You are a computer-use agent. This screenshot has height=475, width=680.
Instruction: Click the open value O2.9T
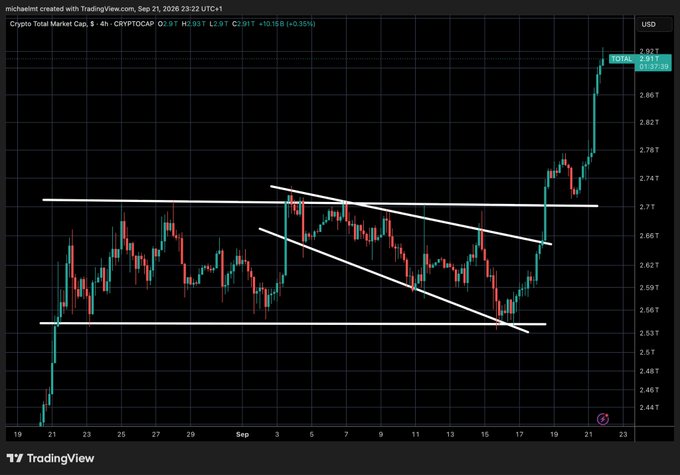click(167, 24)
